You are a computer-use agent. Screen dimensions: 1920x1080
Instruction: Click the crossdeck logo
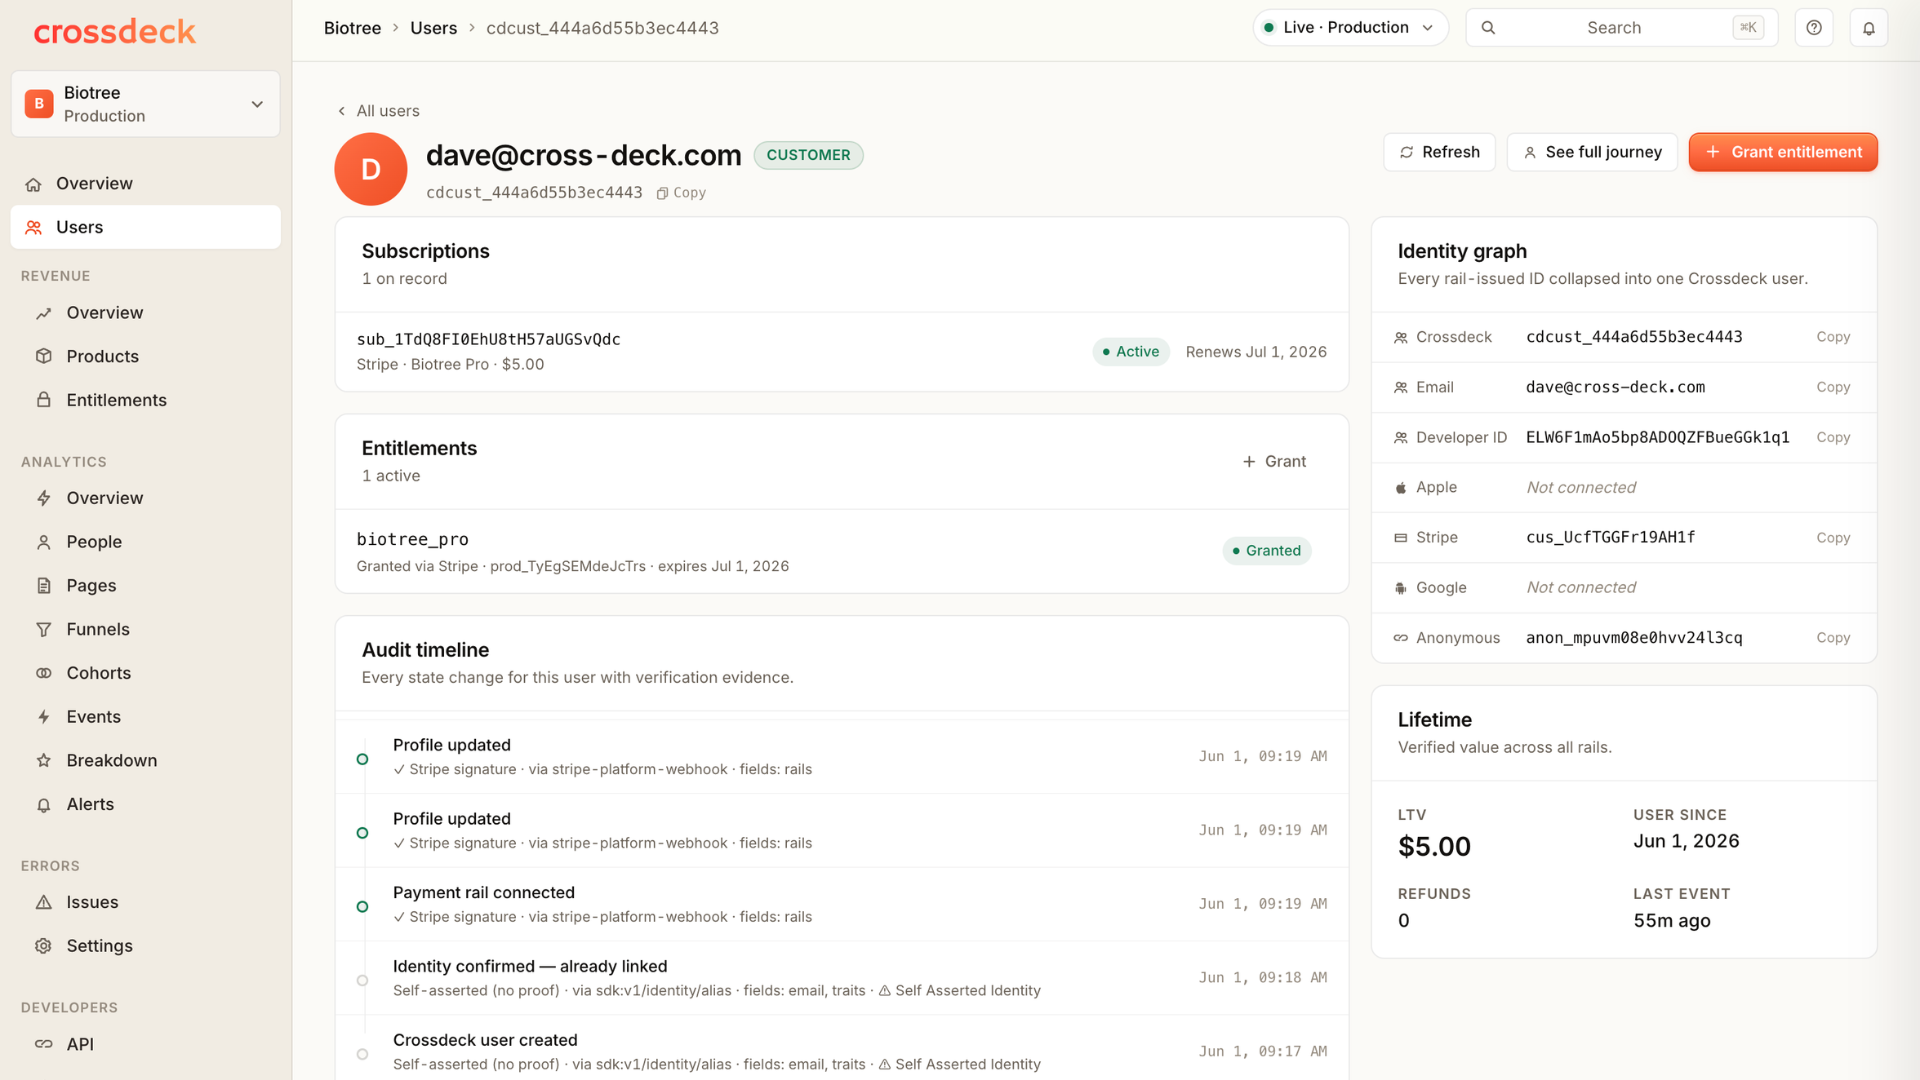115,31
